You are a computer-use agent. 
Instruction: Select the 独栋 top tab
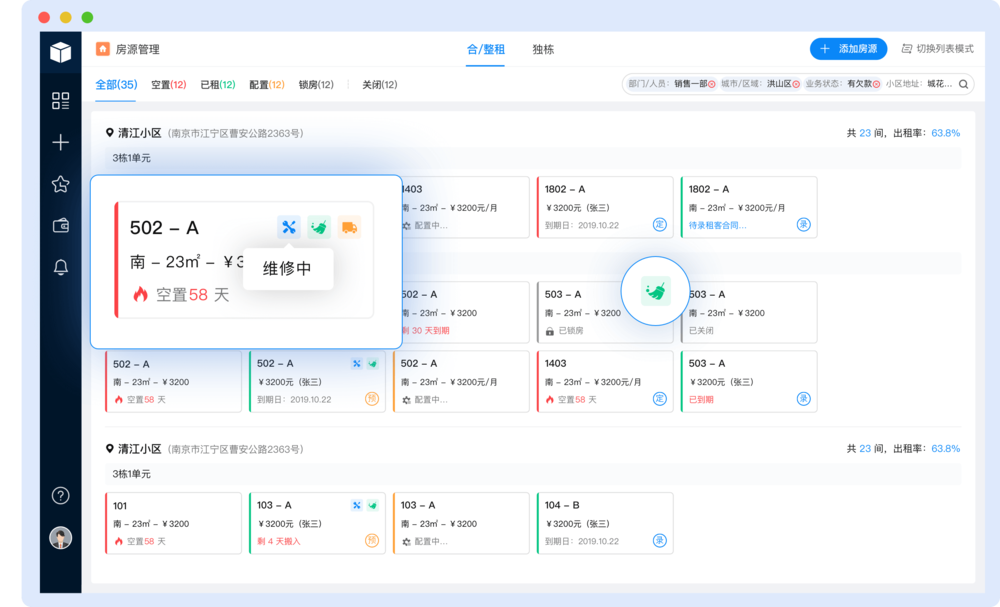coord(543,49)
